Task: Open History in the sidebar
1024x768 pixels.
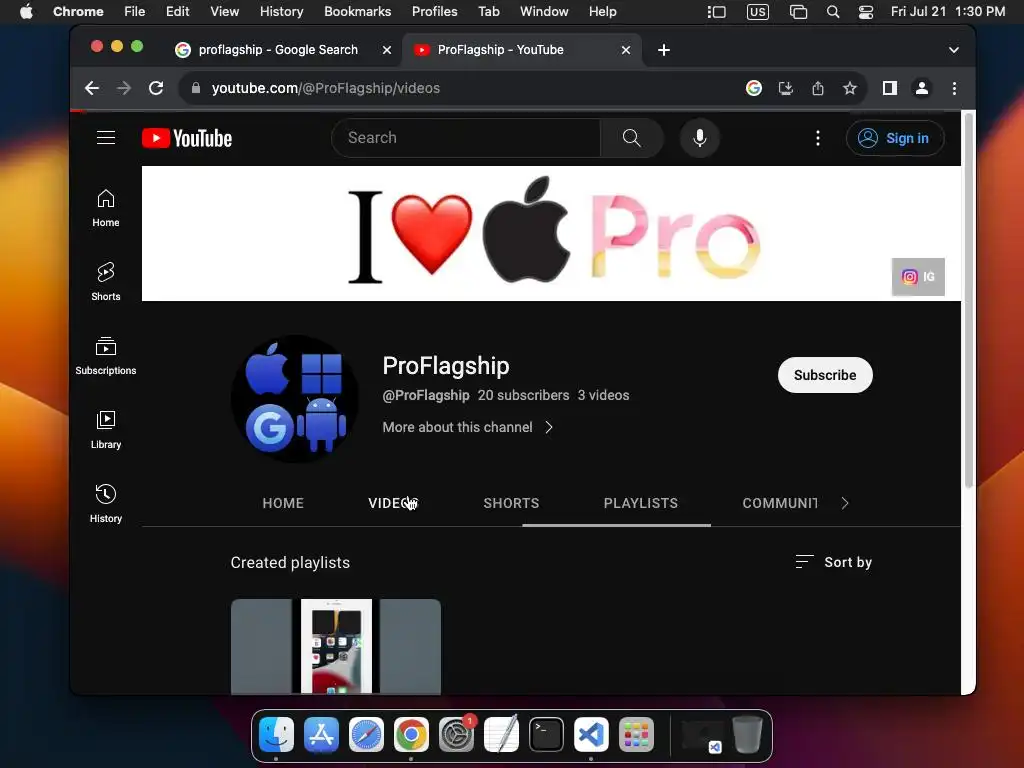Action: click(x=106, y=504)
